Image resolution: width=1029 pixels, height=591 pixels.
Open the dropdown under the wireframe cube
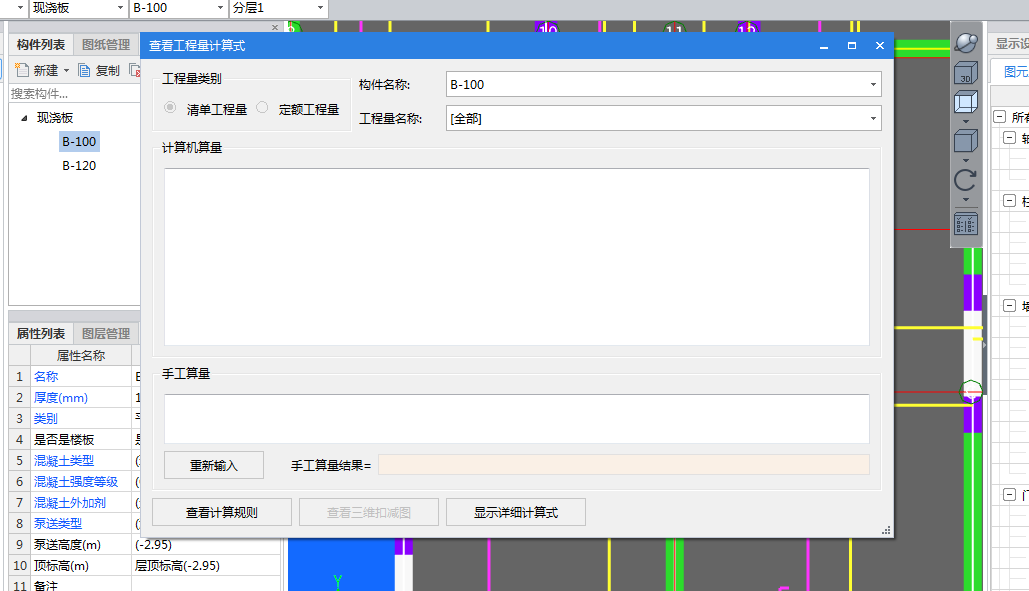pyautogui.click(x=965, y=121)
